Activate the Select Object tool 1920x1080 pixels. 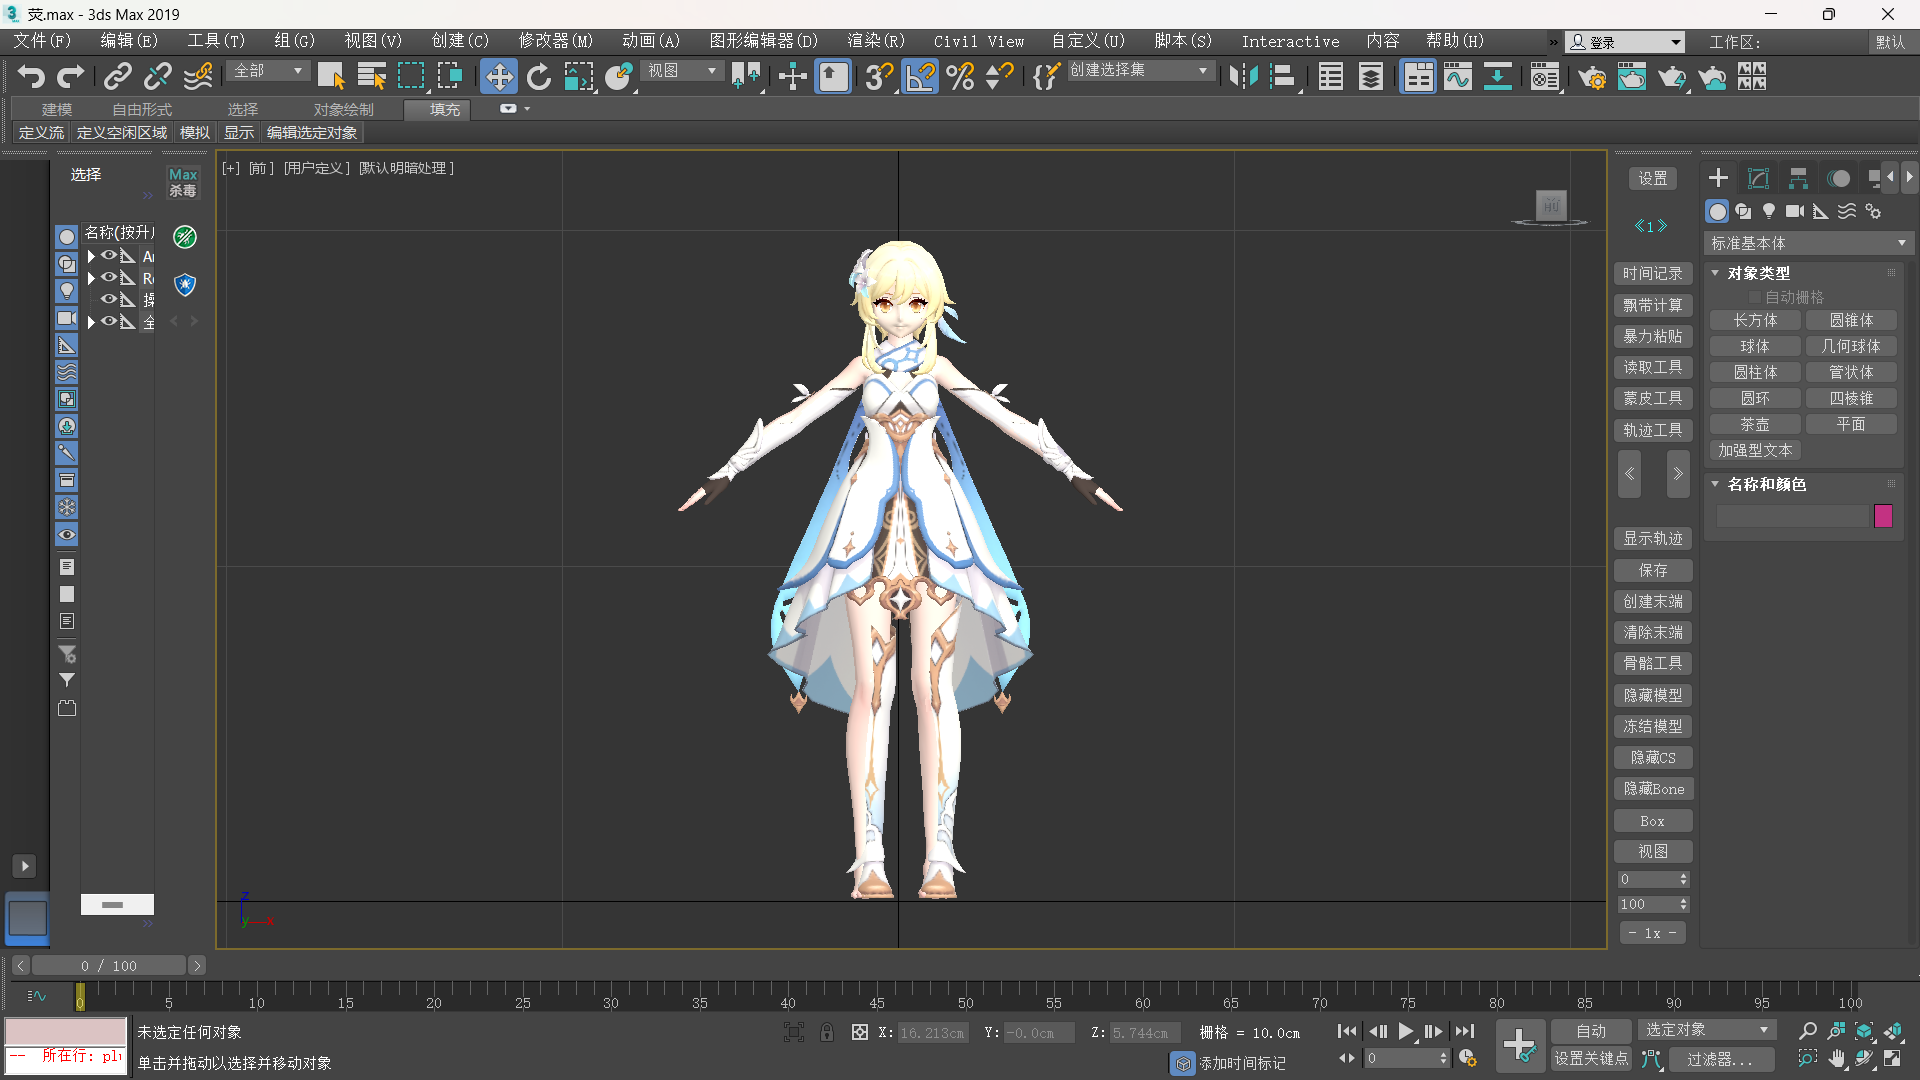(x=331, y=77)
